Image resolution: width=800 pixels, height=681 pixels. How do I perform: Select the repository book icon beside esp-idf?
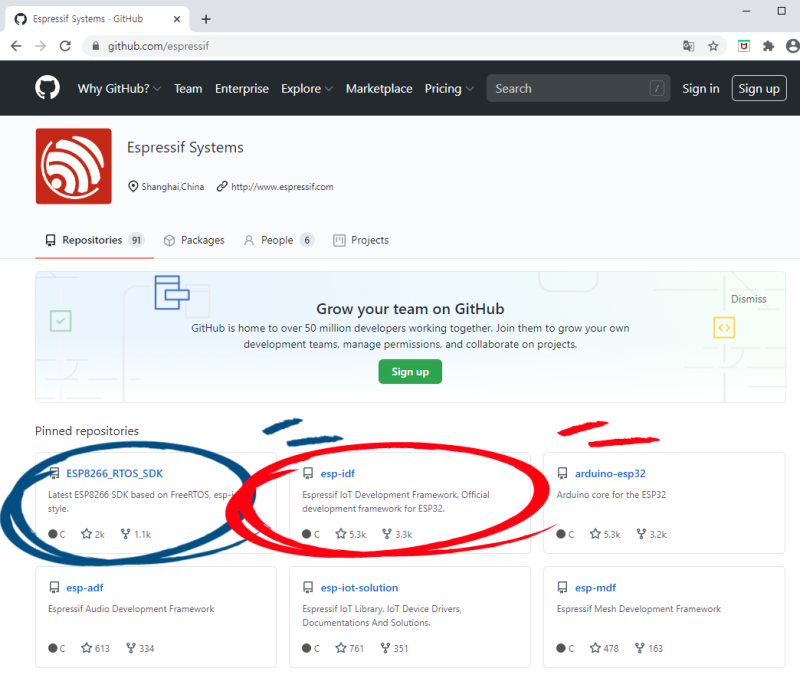tap(307, 473)
